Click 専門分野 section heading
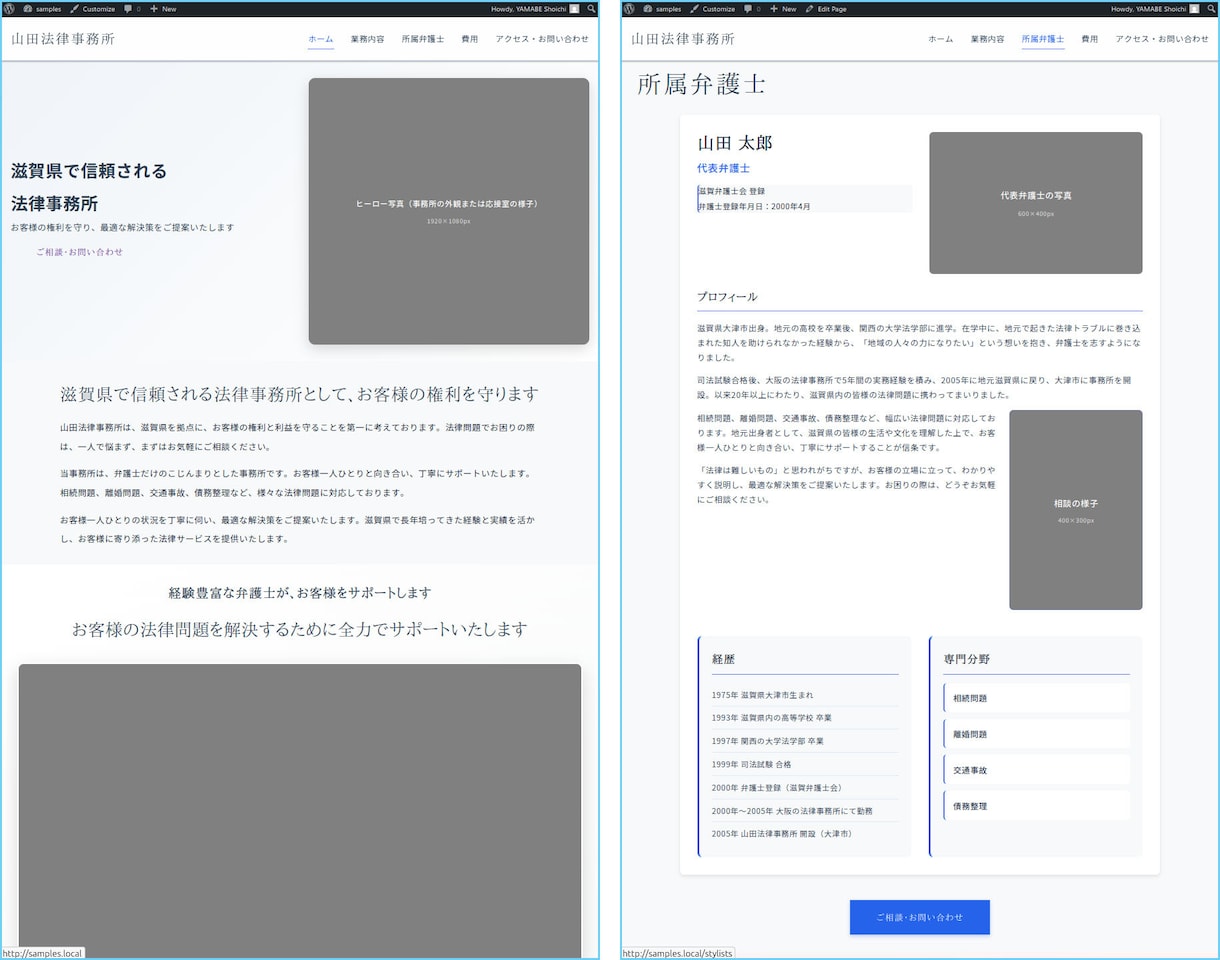The width and height of the screenshot is (1220, 960). [967, 659]
